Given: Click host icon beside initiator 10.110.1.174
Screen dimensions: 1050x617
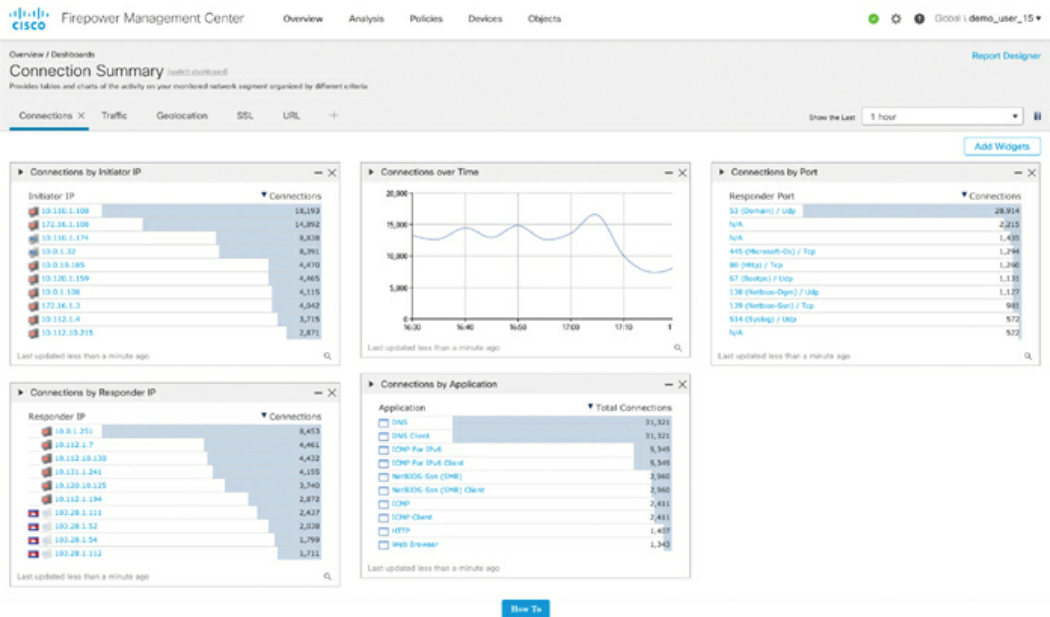Looking at the screenshot, I should pyautogui.click(x=33, y=238).
